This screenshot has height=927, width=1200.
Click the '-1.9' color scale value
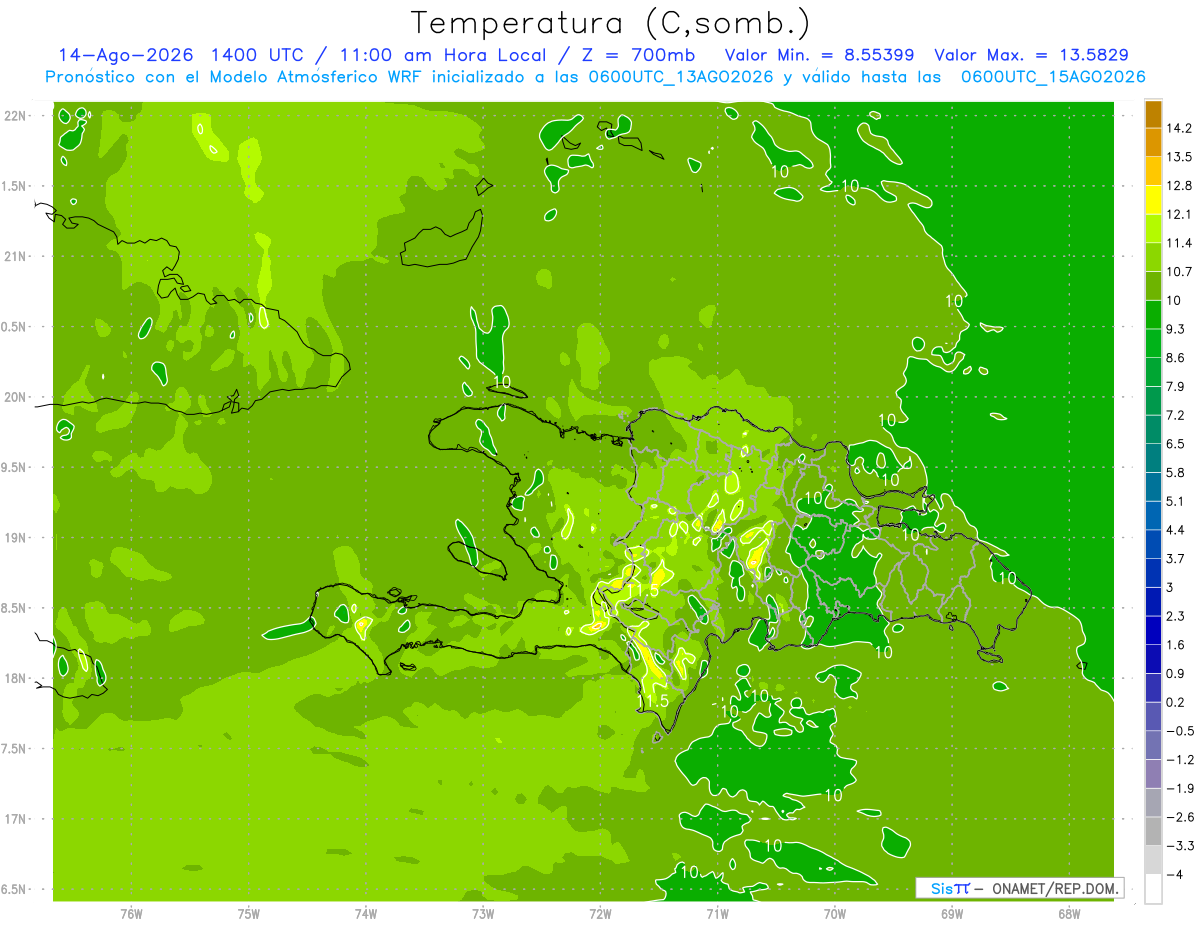click(x=1180, y=789)
